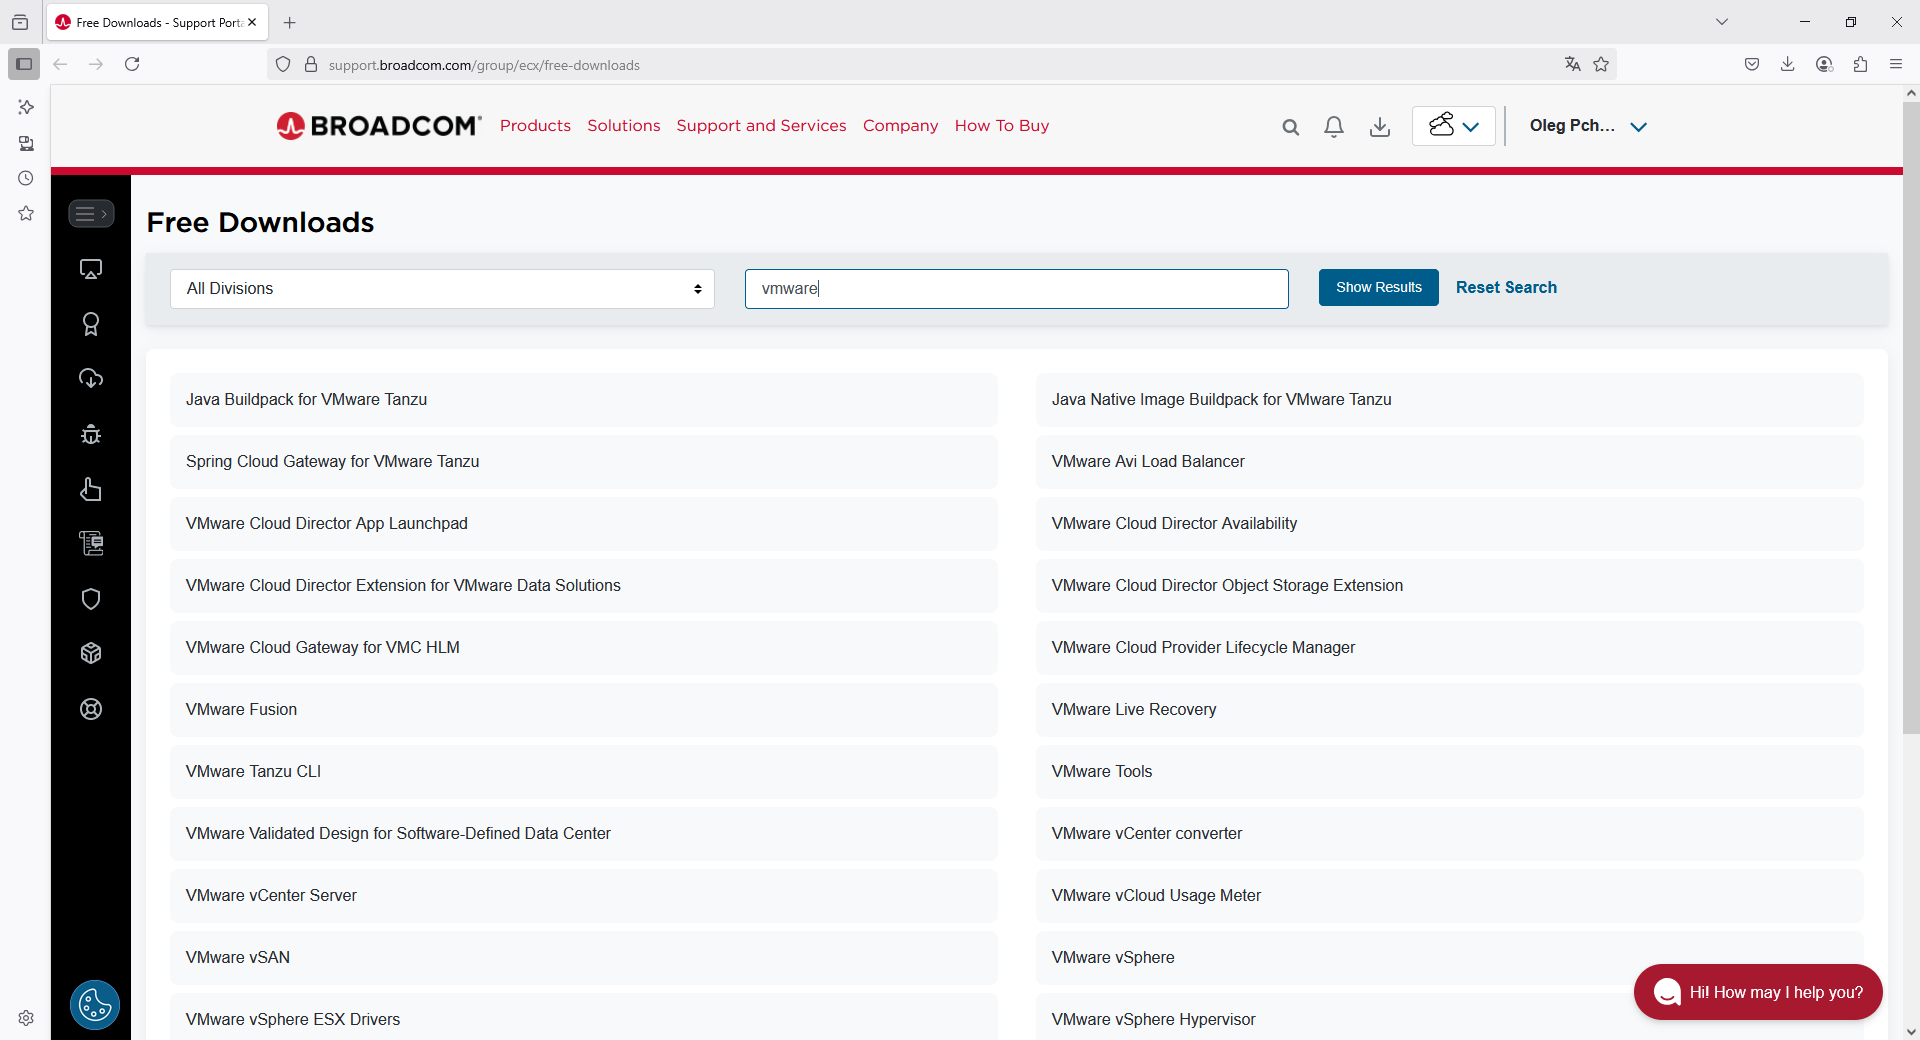Open the lifebuoy support icon in black sidebar
Screen dimensions: 1920x1040
point(91,709)
